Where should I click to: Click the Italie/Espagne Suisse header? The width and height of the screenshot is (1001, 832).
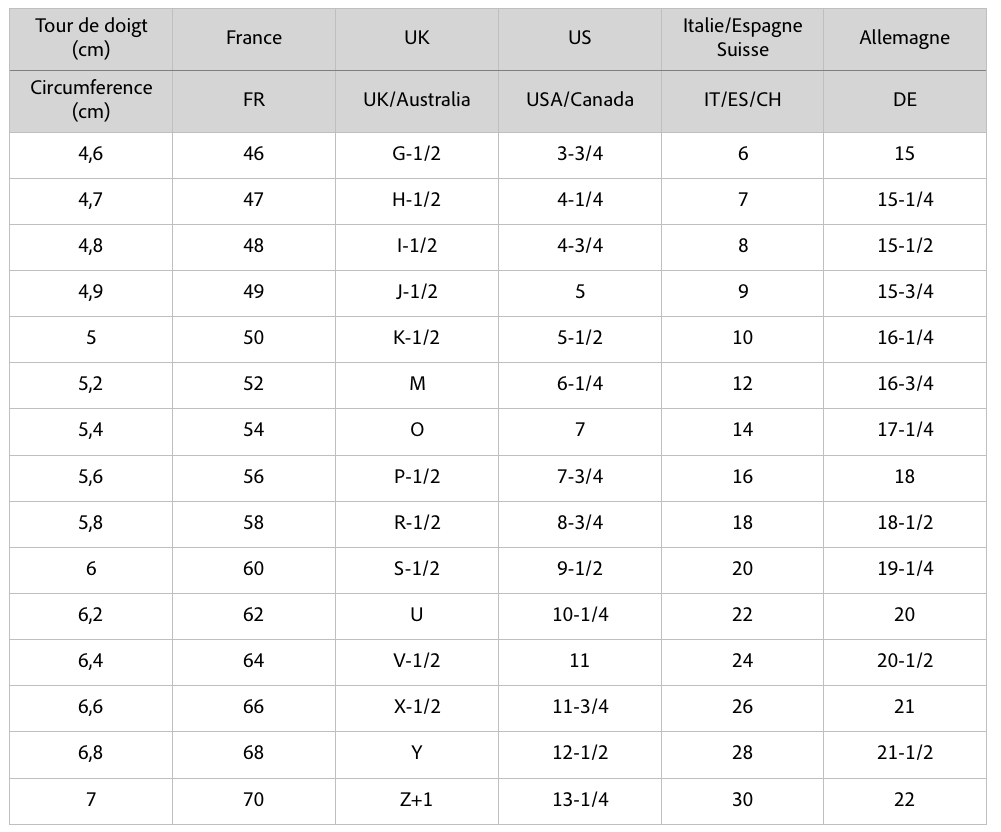(x=743, y=38)
